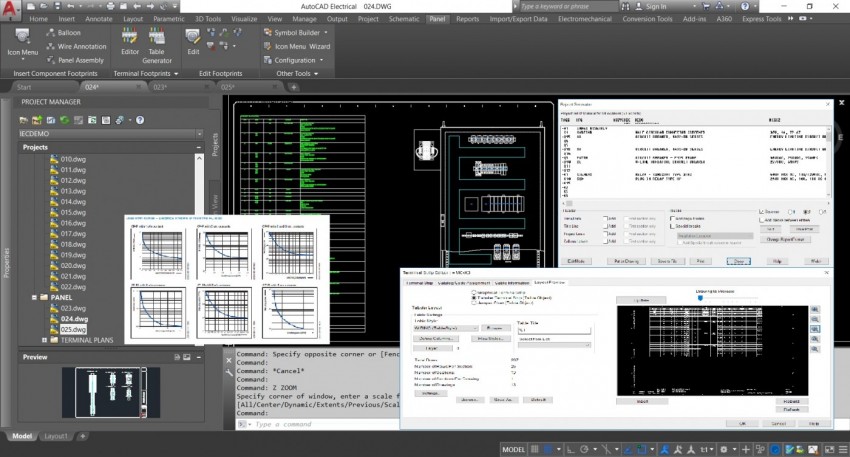
Task: Select 025.dwg in the project tree
Action: 73,330
